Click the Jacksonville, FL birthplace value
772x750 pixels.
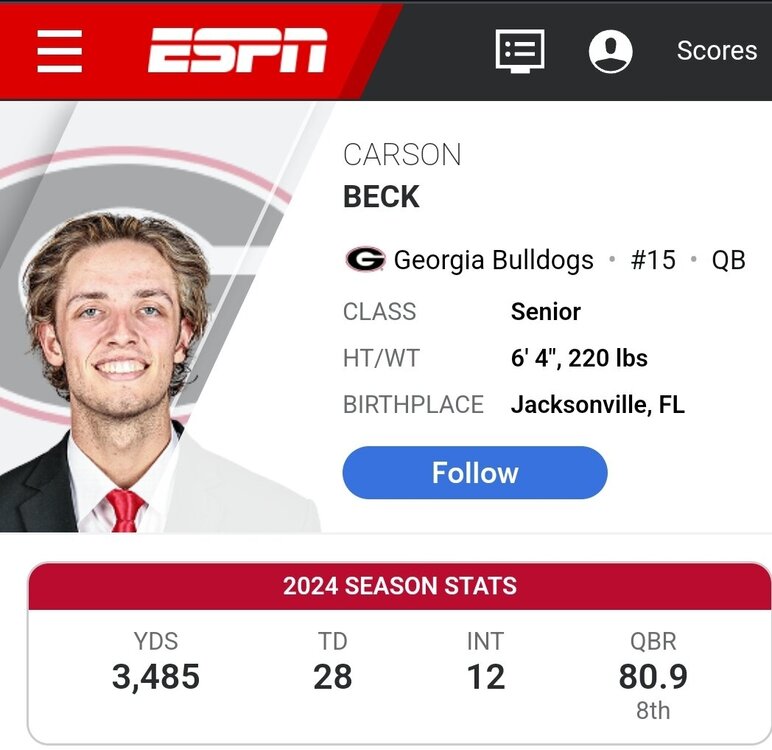point(597,405)
